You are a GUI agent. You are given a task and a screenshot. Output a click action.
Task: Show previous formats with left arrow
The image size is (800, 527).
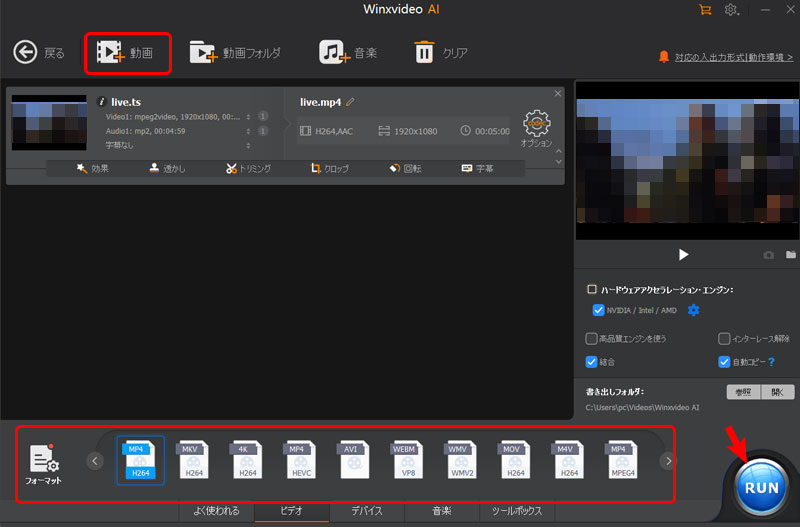tap(95, 461)
